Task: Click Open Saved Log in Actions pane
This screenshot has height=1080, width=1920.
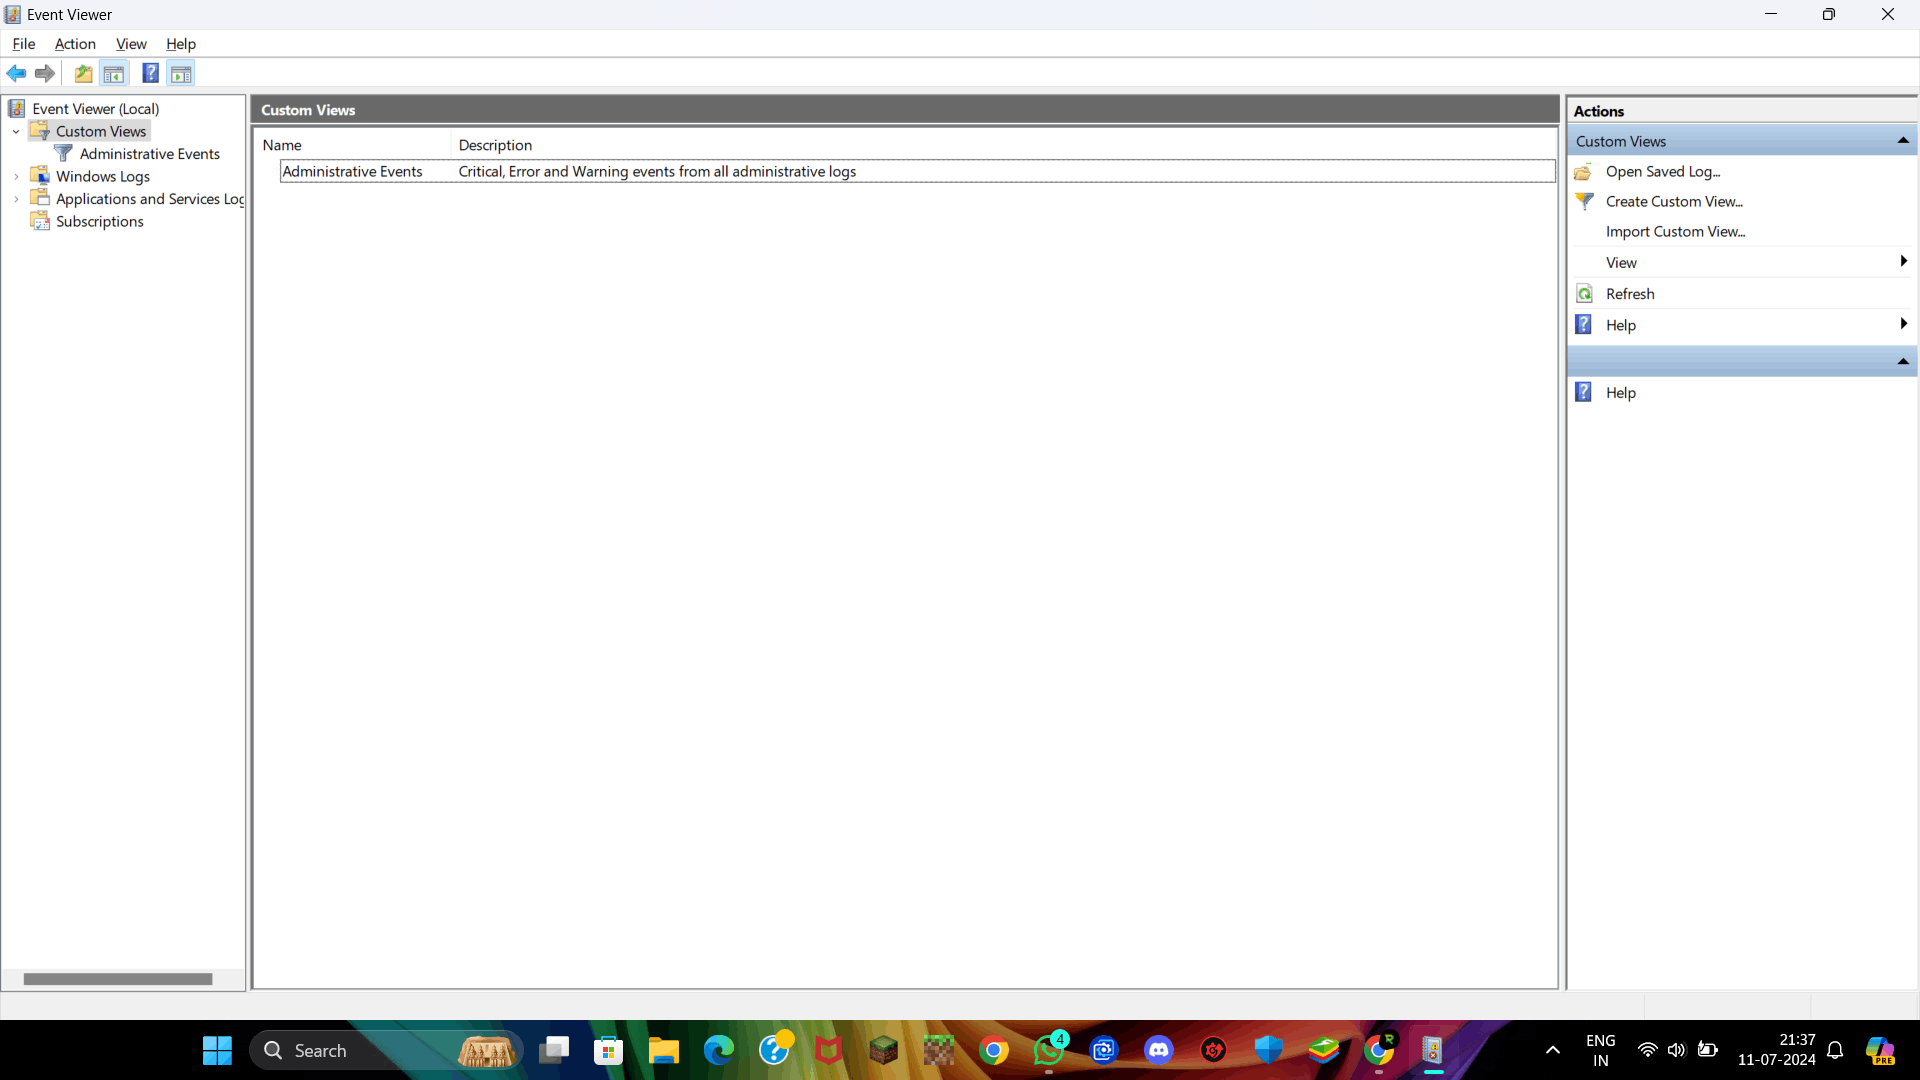Action: (1660, 171)
